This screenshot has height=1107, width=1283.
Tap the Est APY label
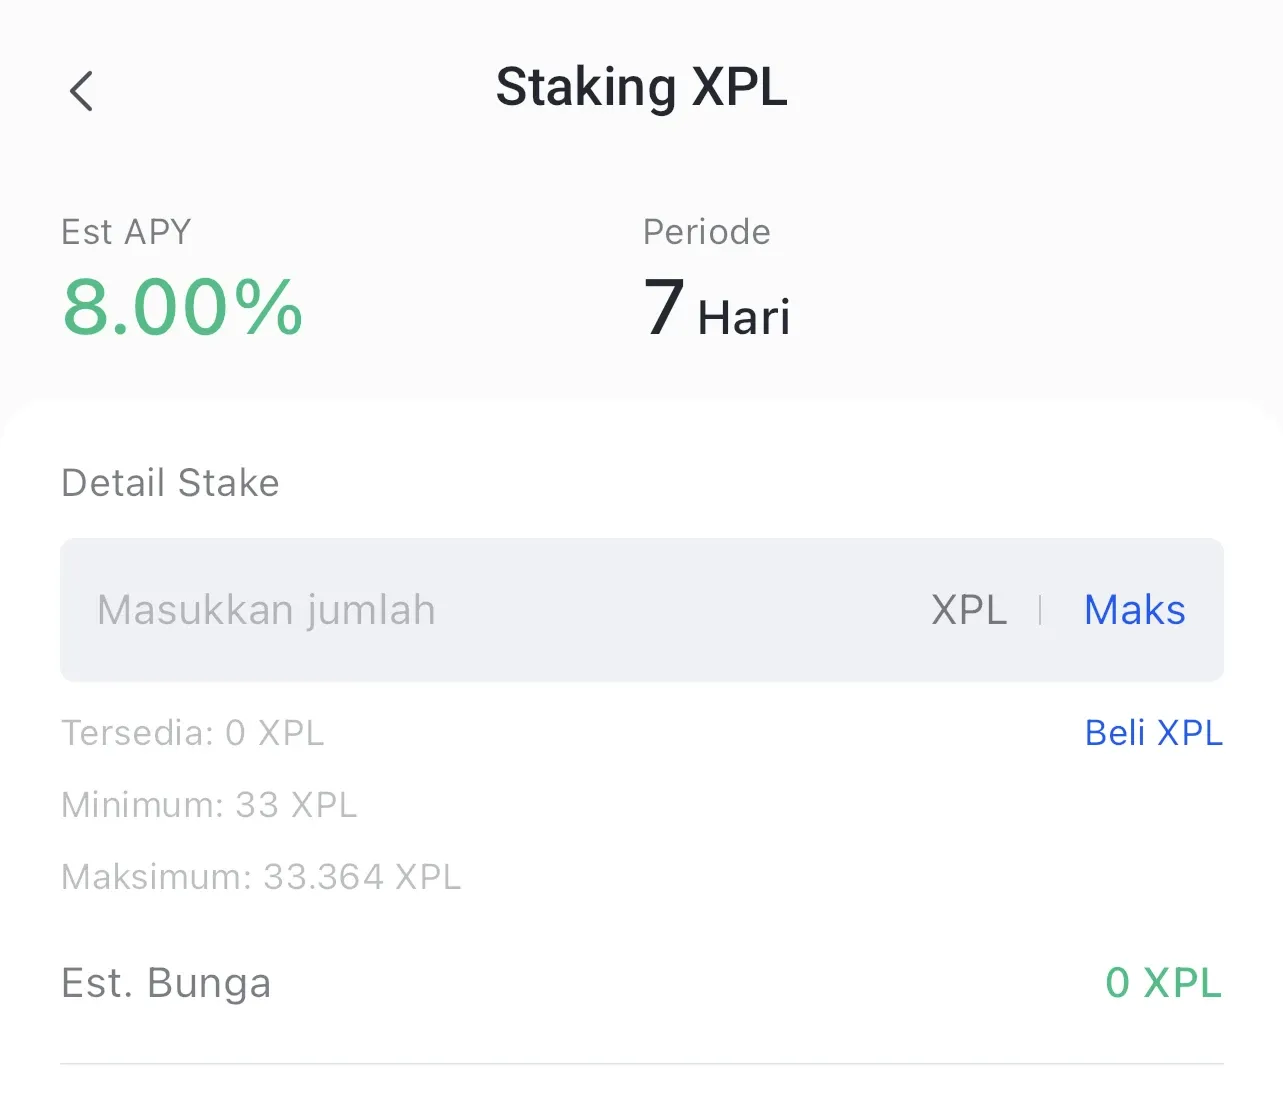tap(126, 231)
